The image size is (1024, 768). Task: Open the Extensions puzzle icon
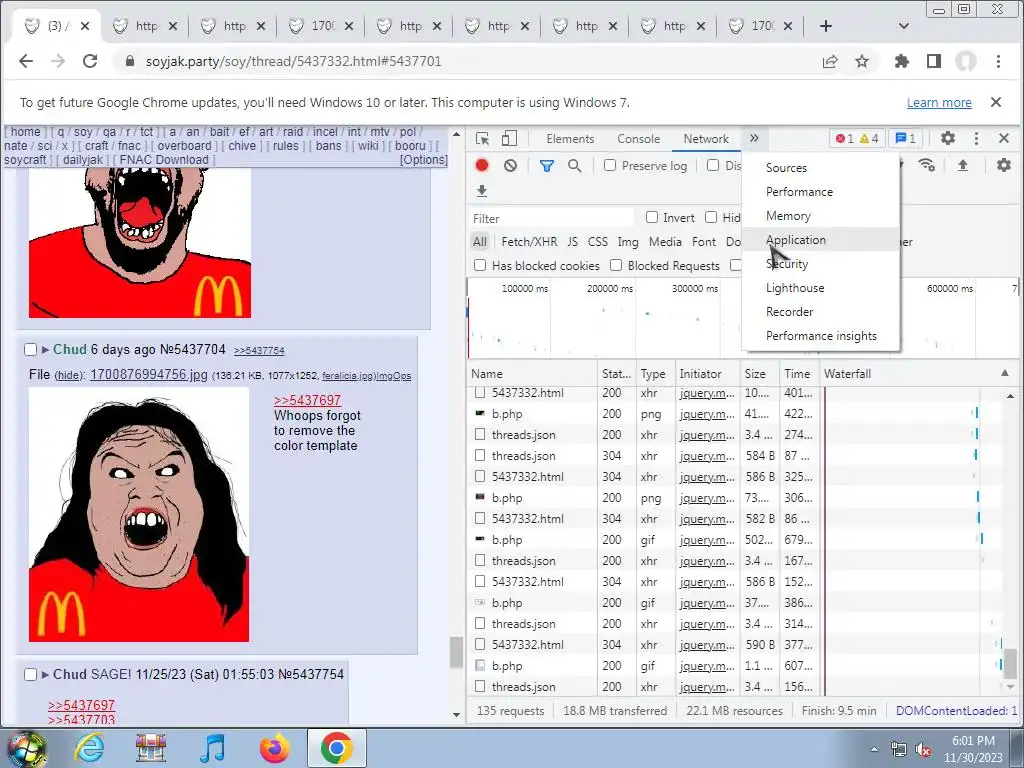902,61
